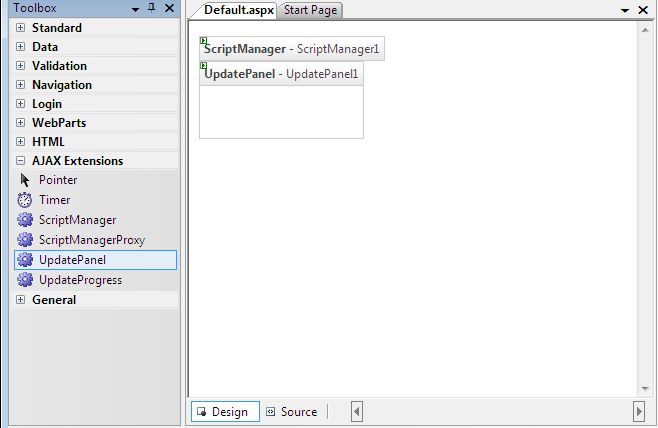Switch to Design view
Viewport: 658px width, 428px height.
coord(225,412)
